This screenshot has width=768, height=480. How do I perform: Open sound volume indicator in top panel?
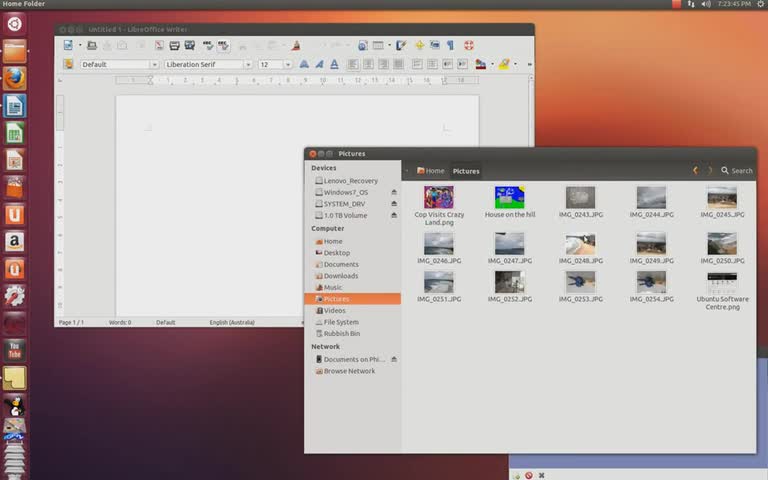[706, 4]
